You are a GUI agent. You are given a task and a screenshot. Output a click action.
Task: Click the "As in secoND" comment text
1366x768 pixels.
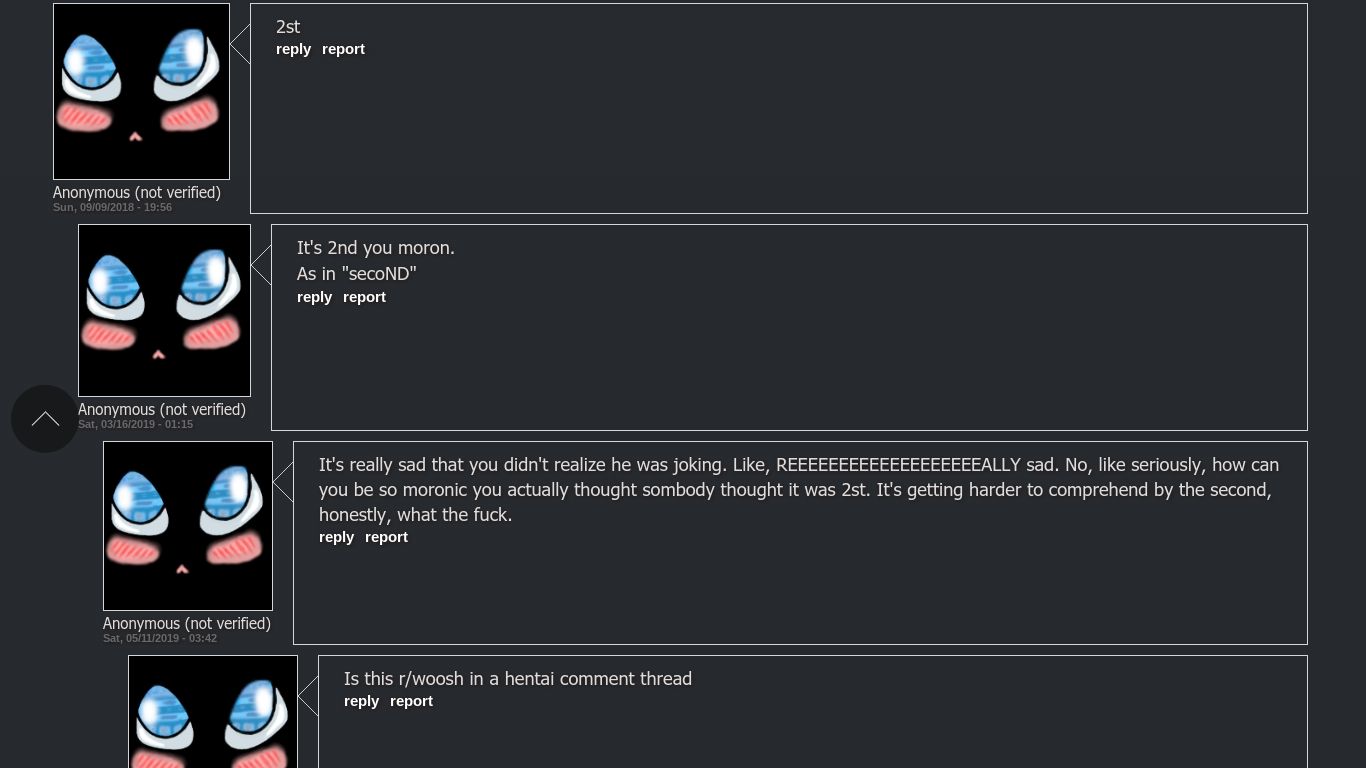[356, 273]
